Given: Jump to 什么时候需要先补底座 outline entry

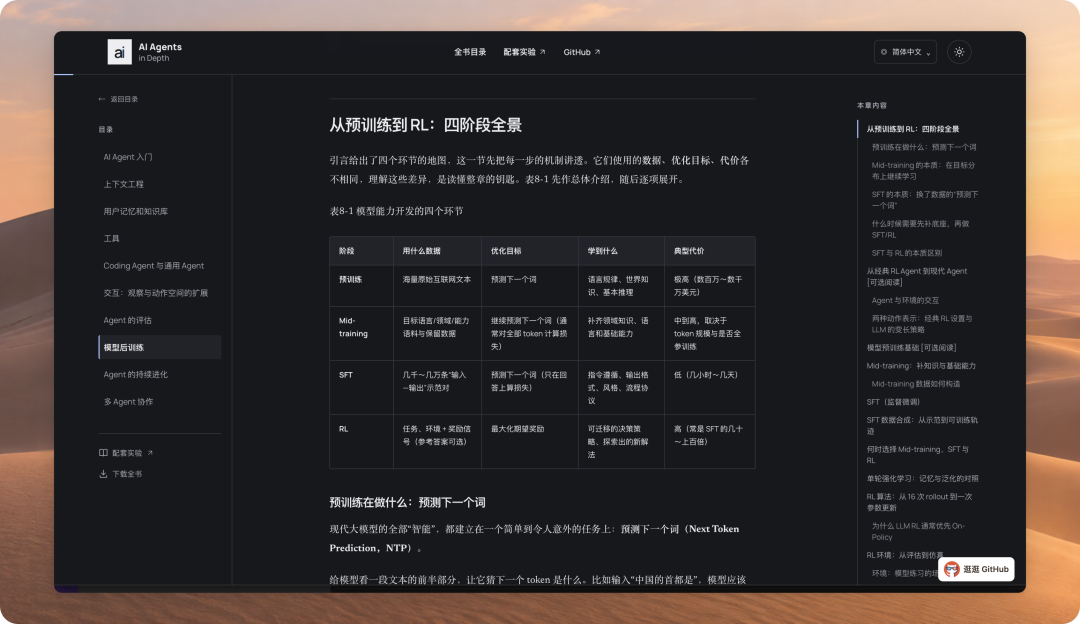Looking at the screenshot, I should pos(920,229).
